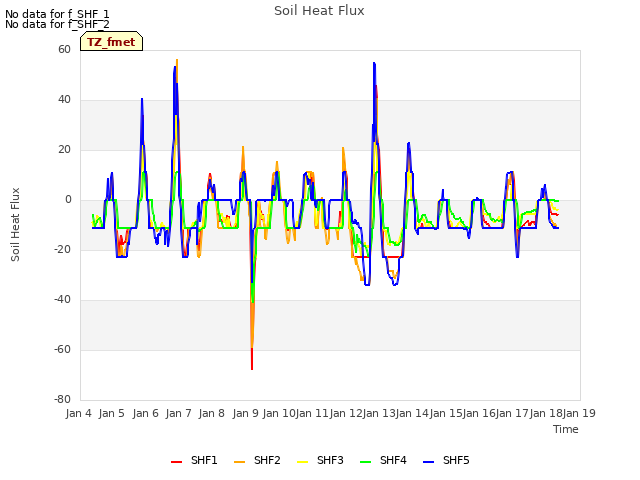This screenshot has width=640, height=480.
Task: Click the Jan 17 x-axis label
Action: pos(512,413)
